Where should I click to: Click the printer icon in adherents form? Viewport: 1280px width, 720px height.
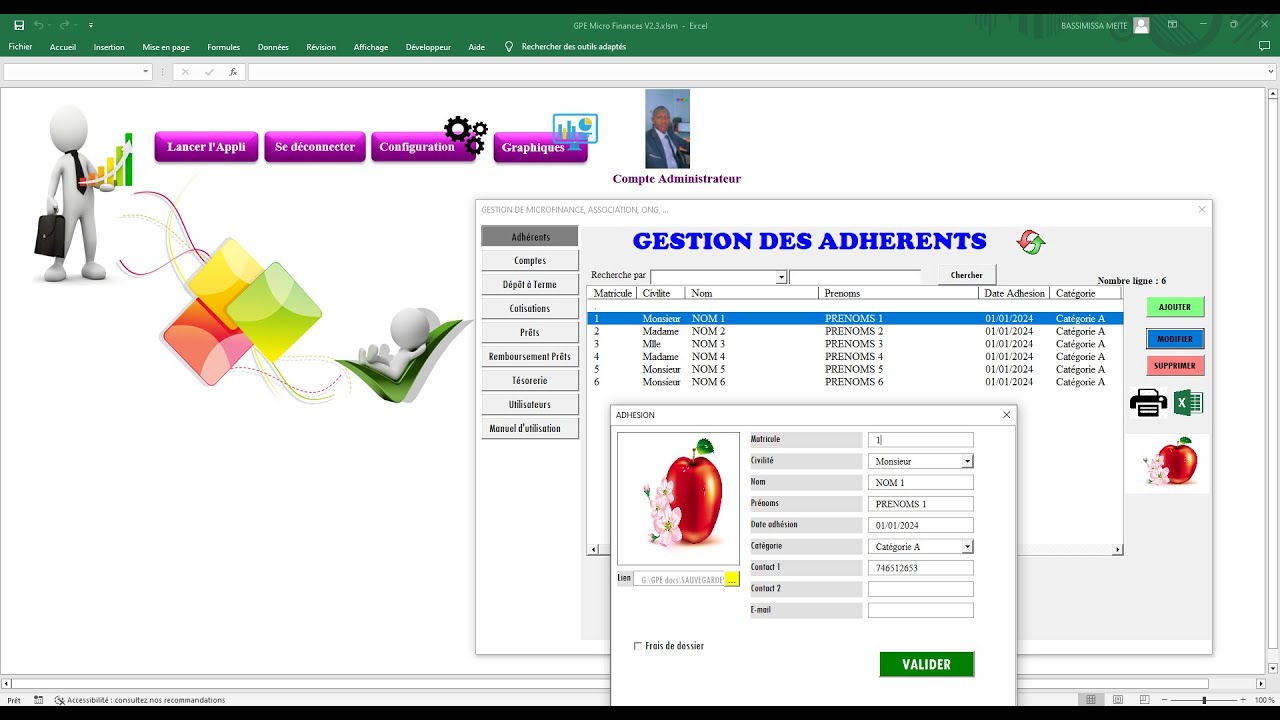1148,402
